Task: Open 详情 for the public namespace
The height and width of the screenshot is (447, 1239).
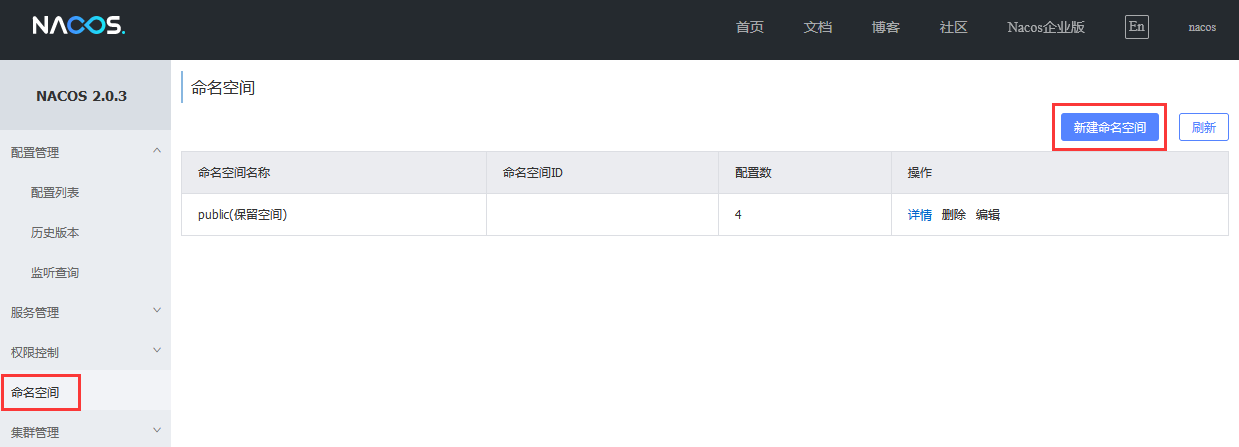Action: tap(919, 214)
